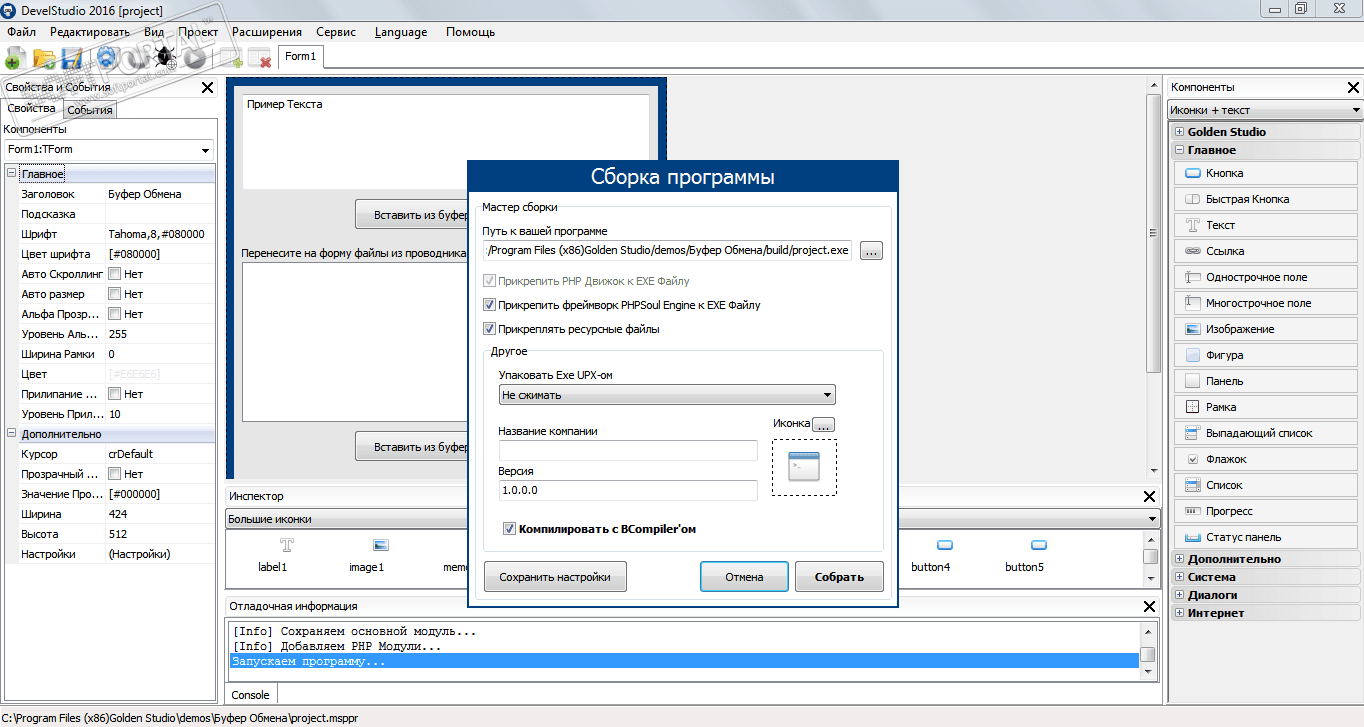Click the new project toolbar icon

(x=14, y=58)
